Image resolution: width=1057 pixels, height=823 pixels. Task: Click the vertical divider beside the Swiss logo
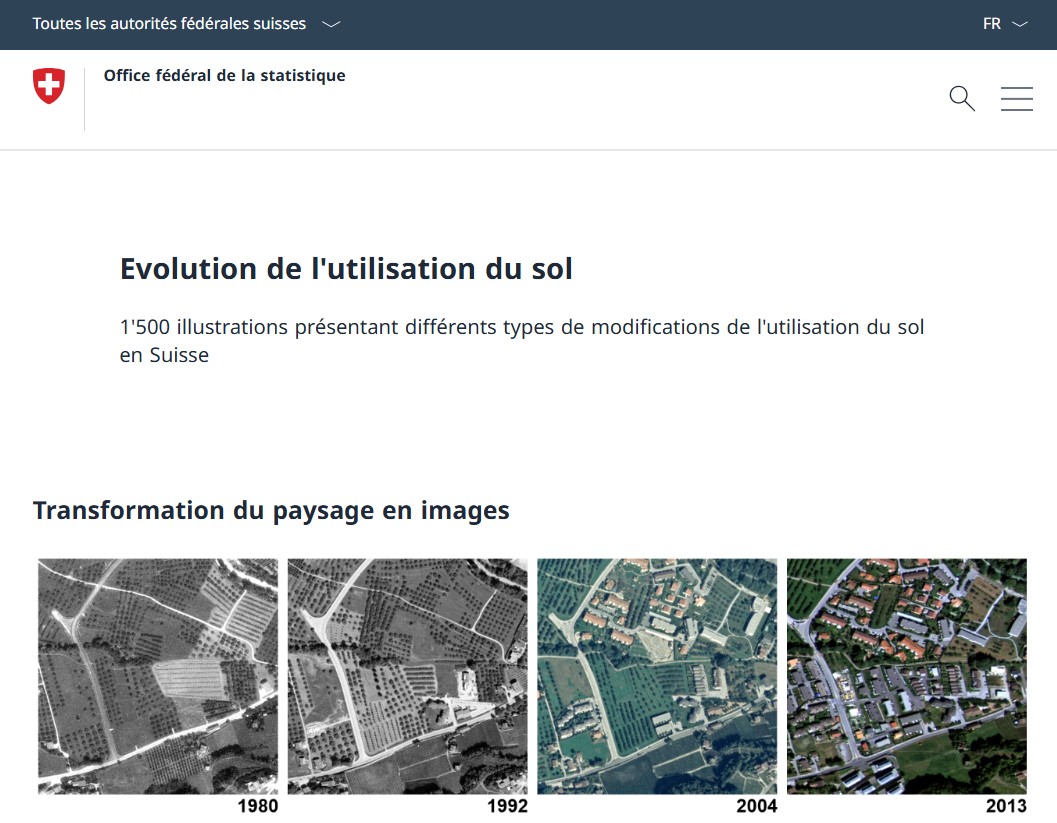[x=84, y=98]
